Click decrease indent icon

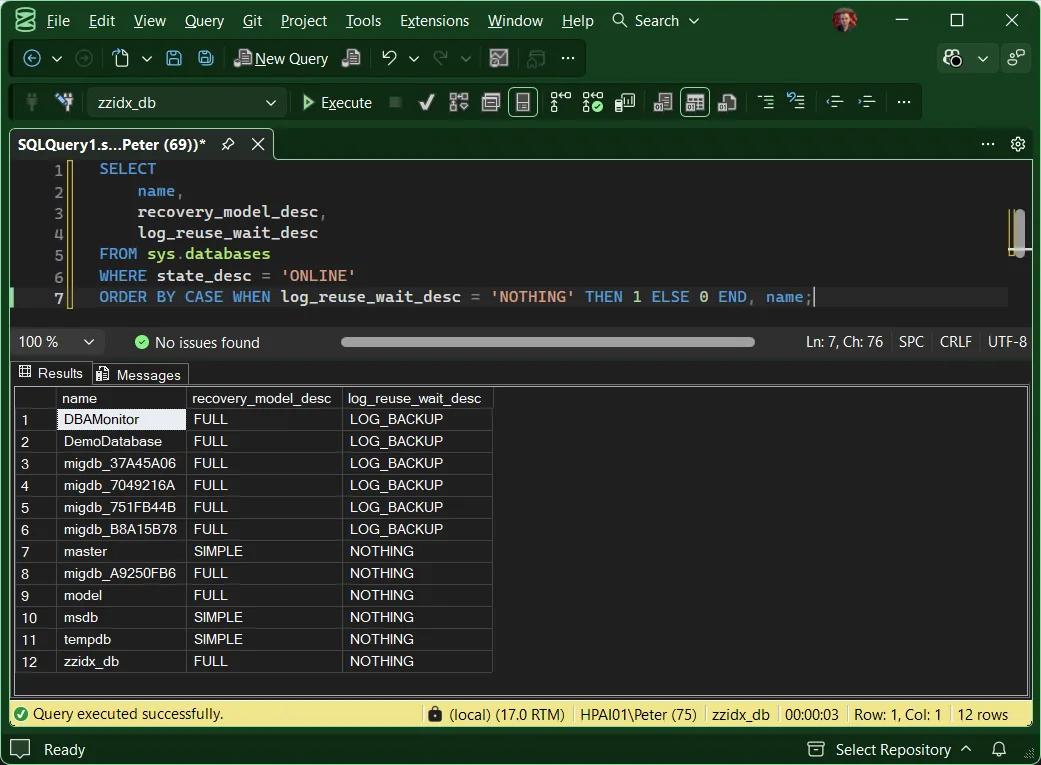[835, 102]
